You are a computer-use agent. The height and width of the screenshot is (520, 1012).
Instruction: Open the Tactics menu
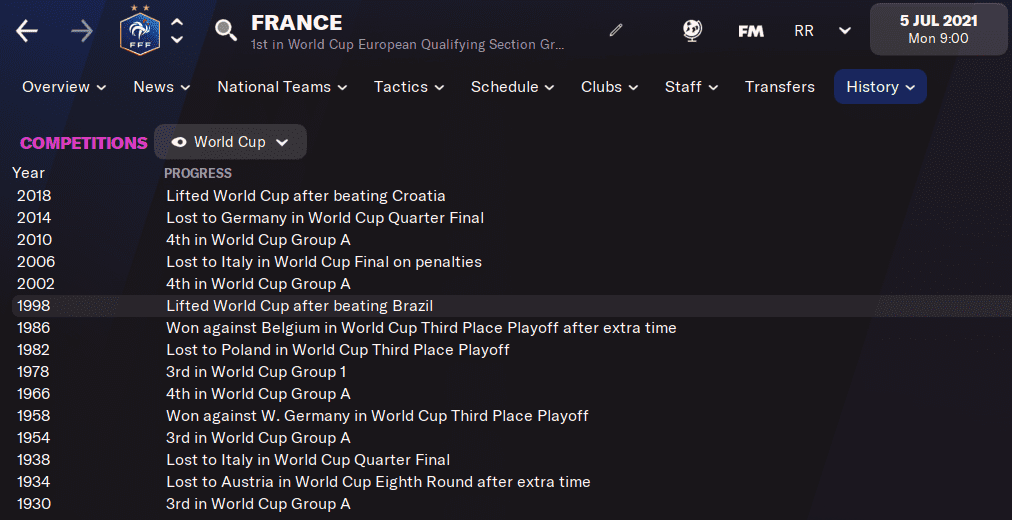(409, 87)
